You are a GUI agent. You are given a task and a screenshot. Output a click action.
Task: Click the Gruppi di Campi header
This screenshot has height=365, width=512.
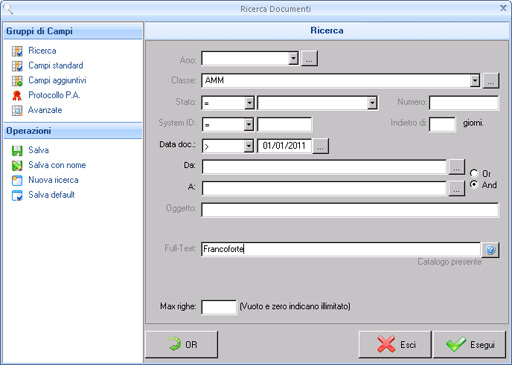point(73,31)
